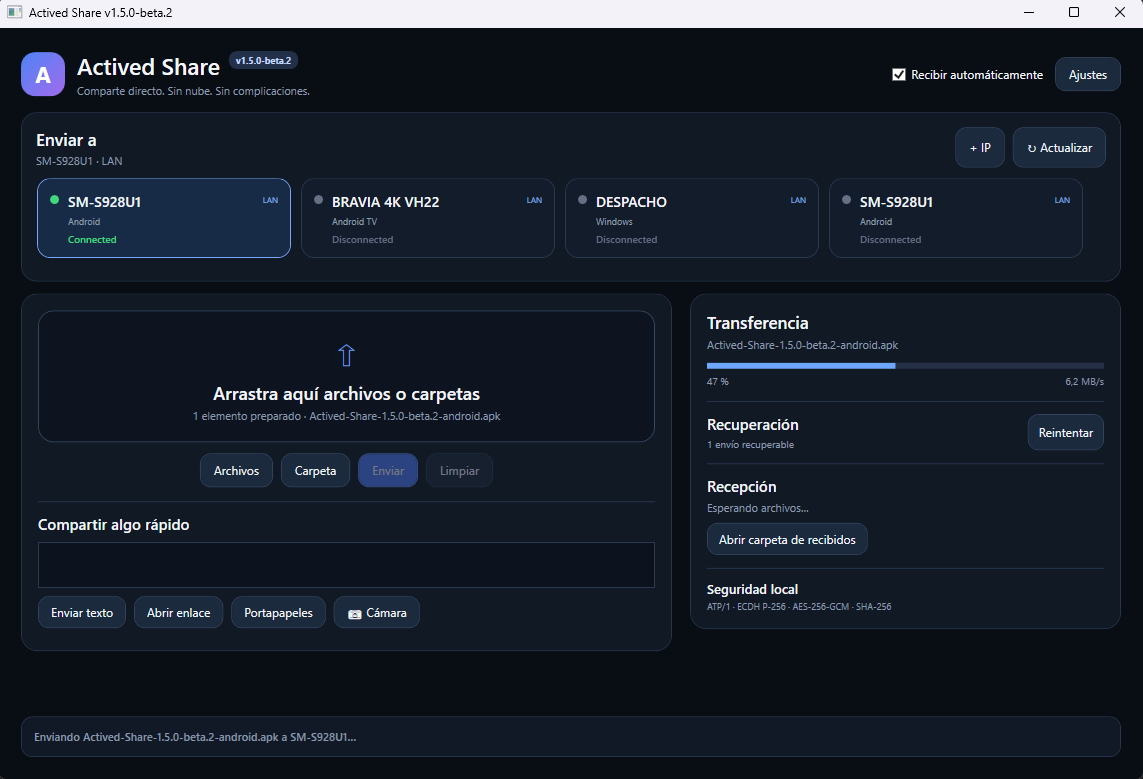Click the transfer progress bar at 47 %
The height and width of the screenshot is (779, 1143).
[905, 366]
